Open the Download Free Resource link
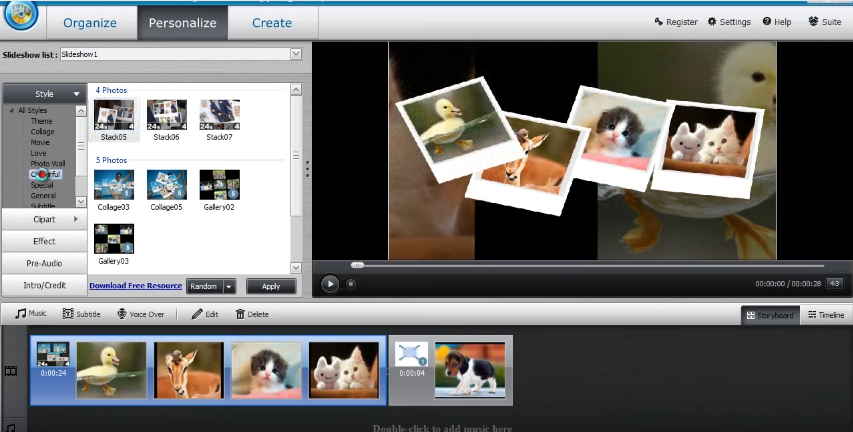 pyautogui.click(x=135, y=286)
